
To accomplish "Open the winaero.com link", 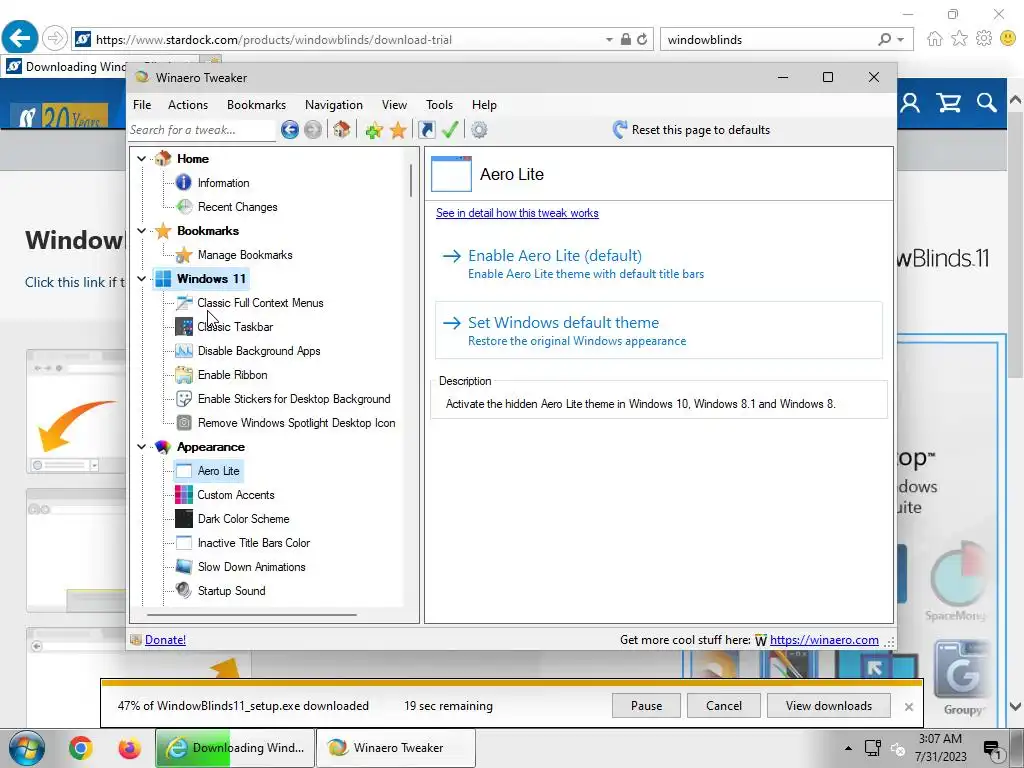I will 824,640.
